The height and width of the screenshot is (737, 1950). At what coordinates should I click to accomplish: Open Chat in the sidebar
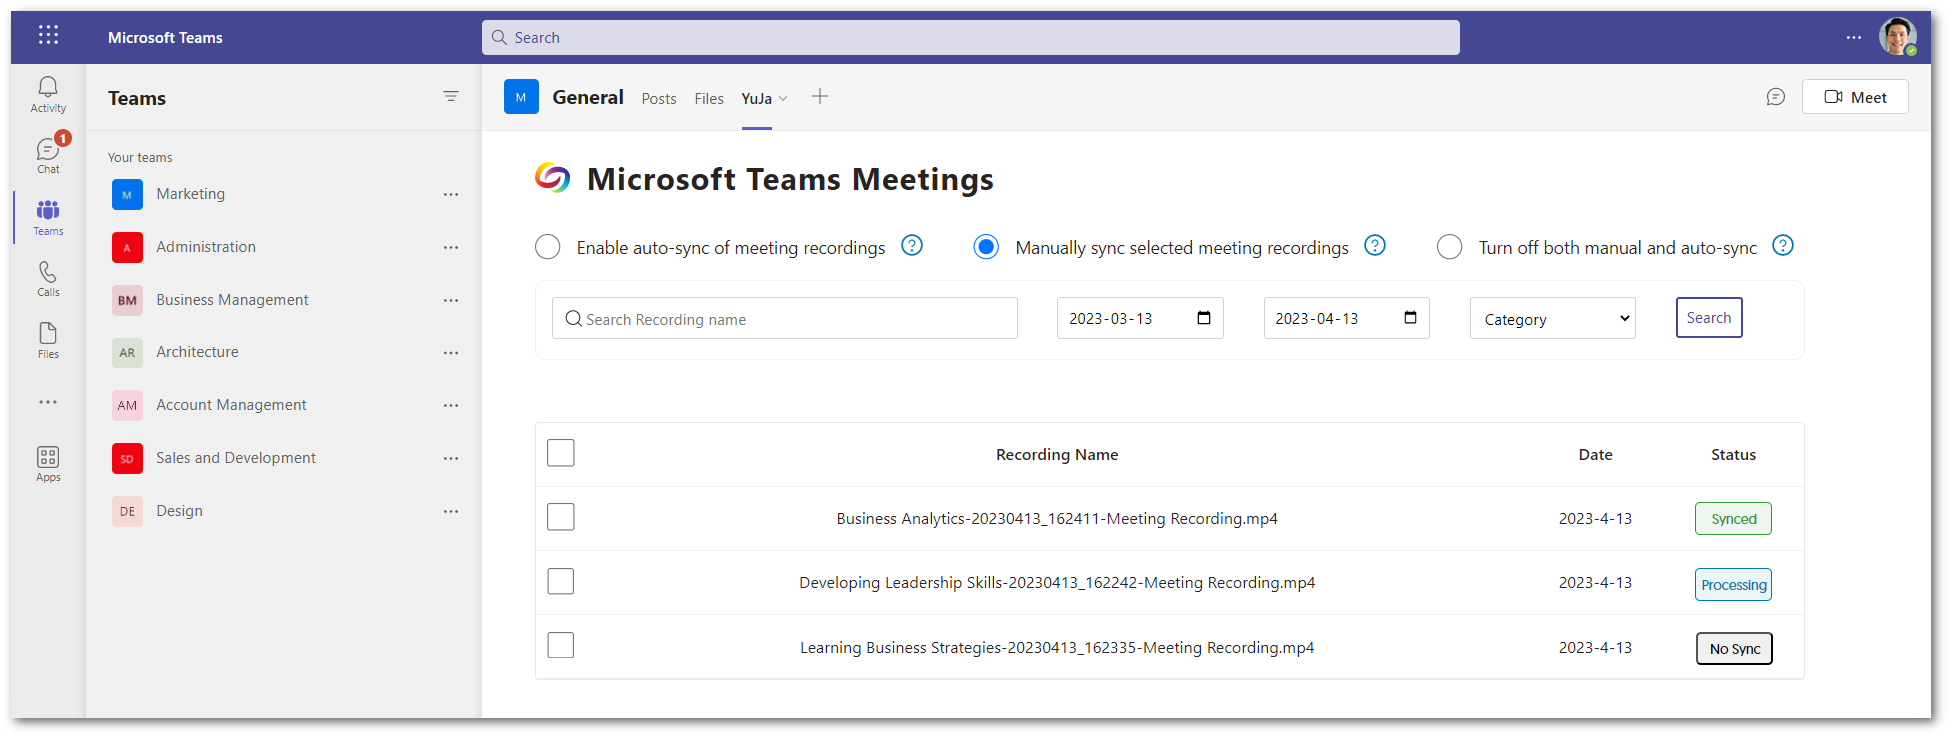(x=48, y=155)
